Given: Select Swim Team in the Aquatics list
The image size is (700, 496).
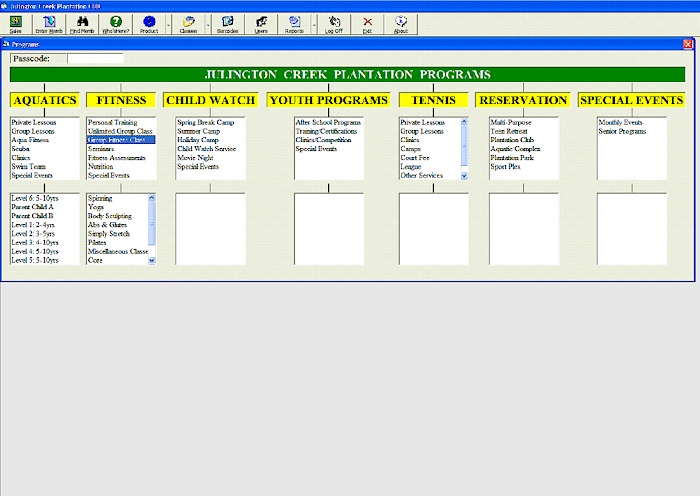Looking at the screenshot, I should [29, 167].
